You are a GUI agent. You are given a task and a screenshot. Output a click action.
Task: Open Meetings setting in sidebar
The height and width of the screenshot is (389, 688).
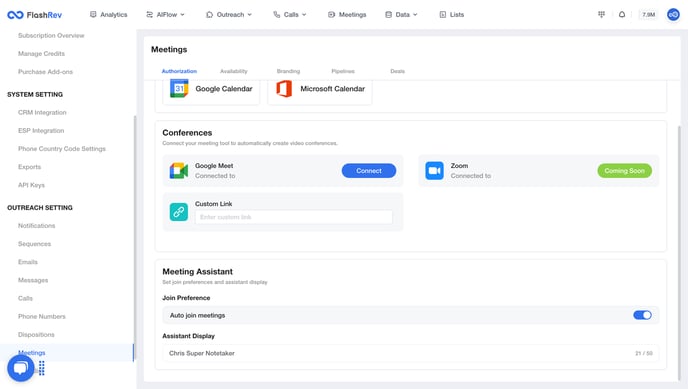click(x=32, y=353)
